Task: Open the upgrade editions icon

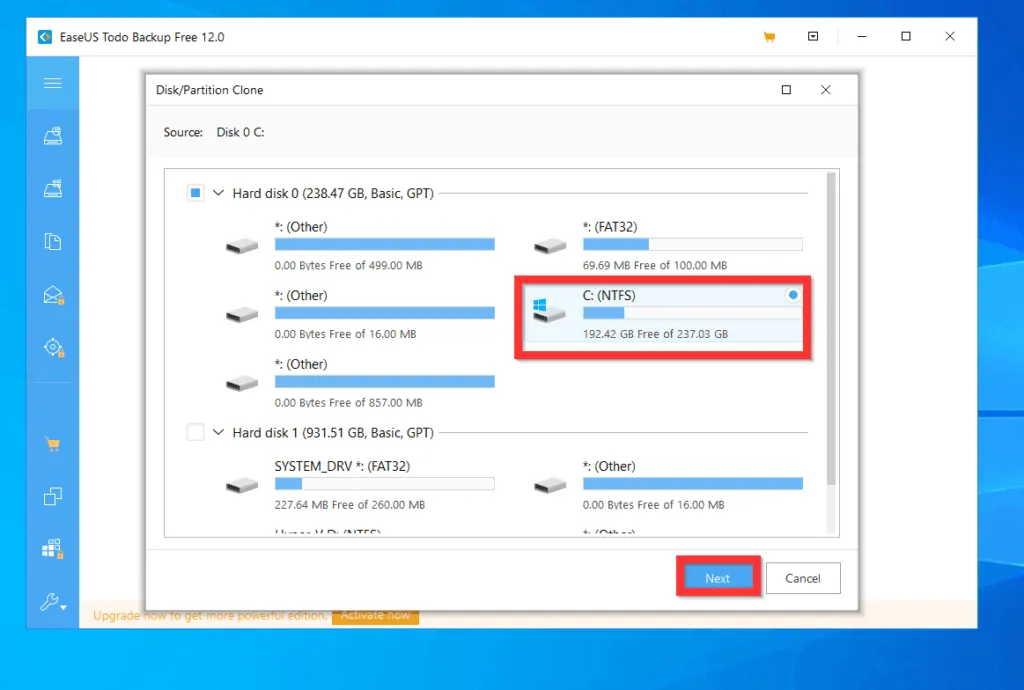Action: tap(52, 548)
